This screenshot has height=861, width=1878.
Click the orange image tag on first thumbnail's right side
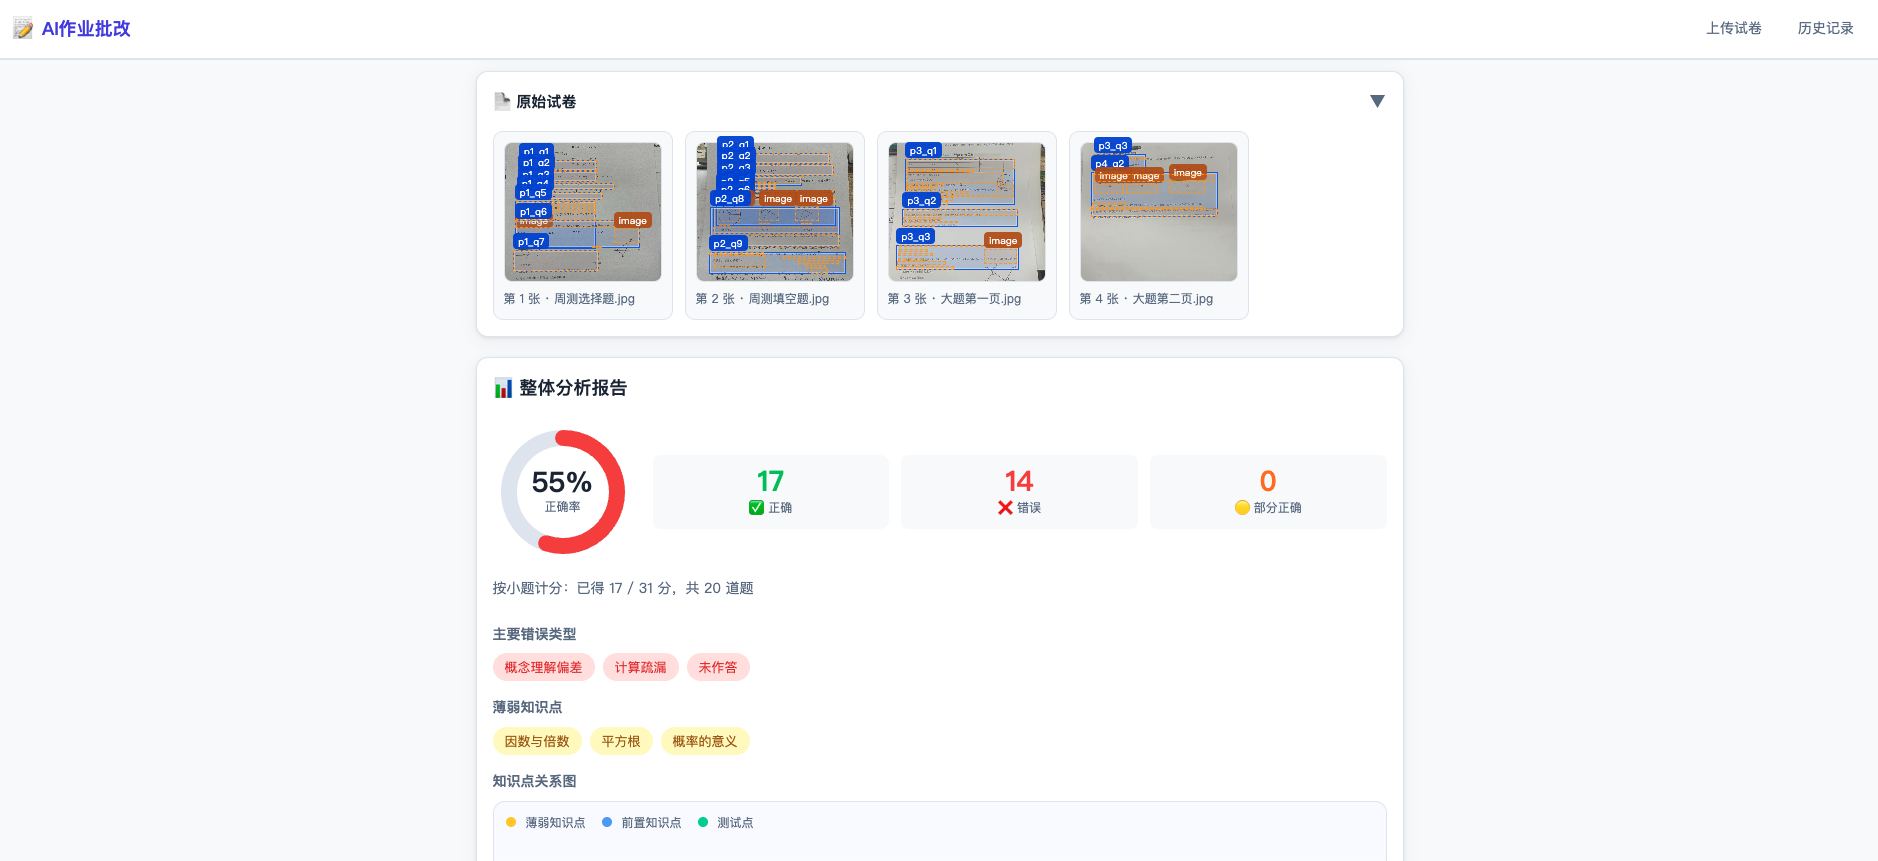[x=632, y=220]
